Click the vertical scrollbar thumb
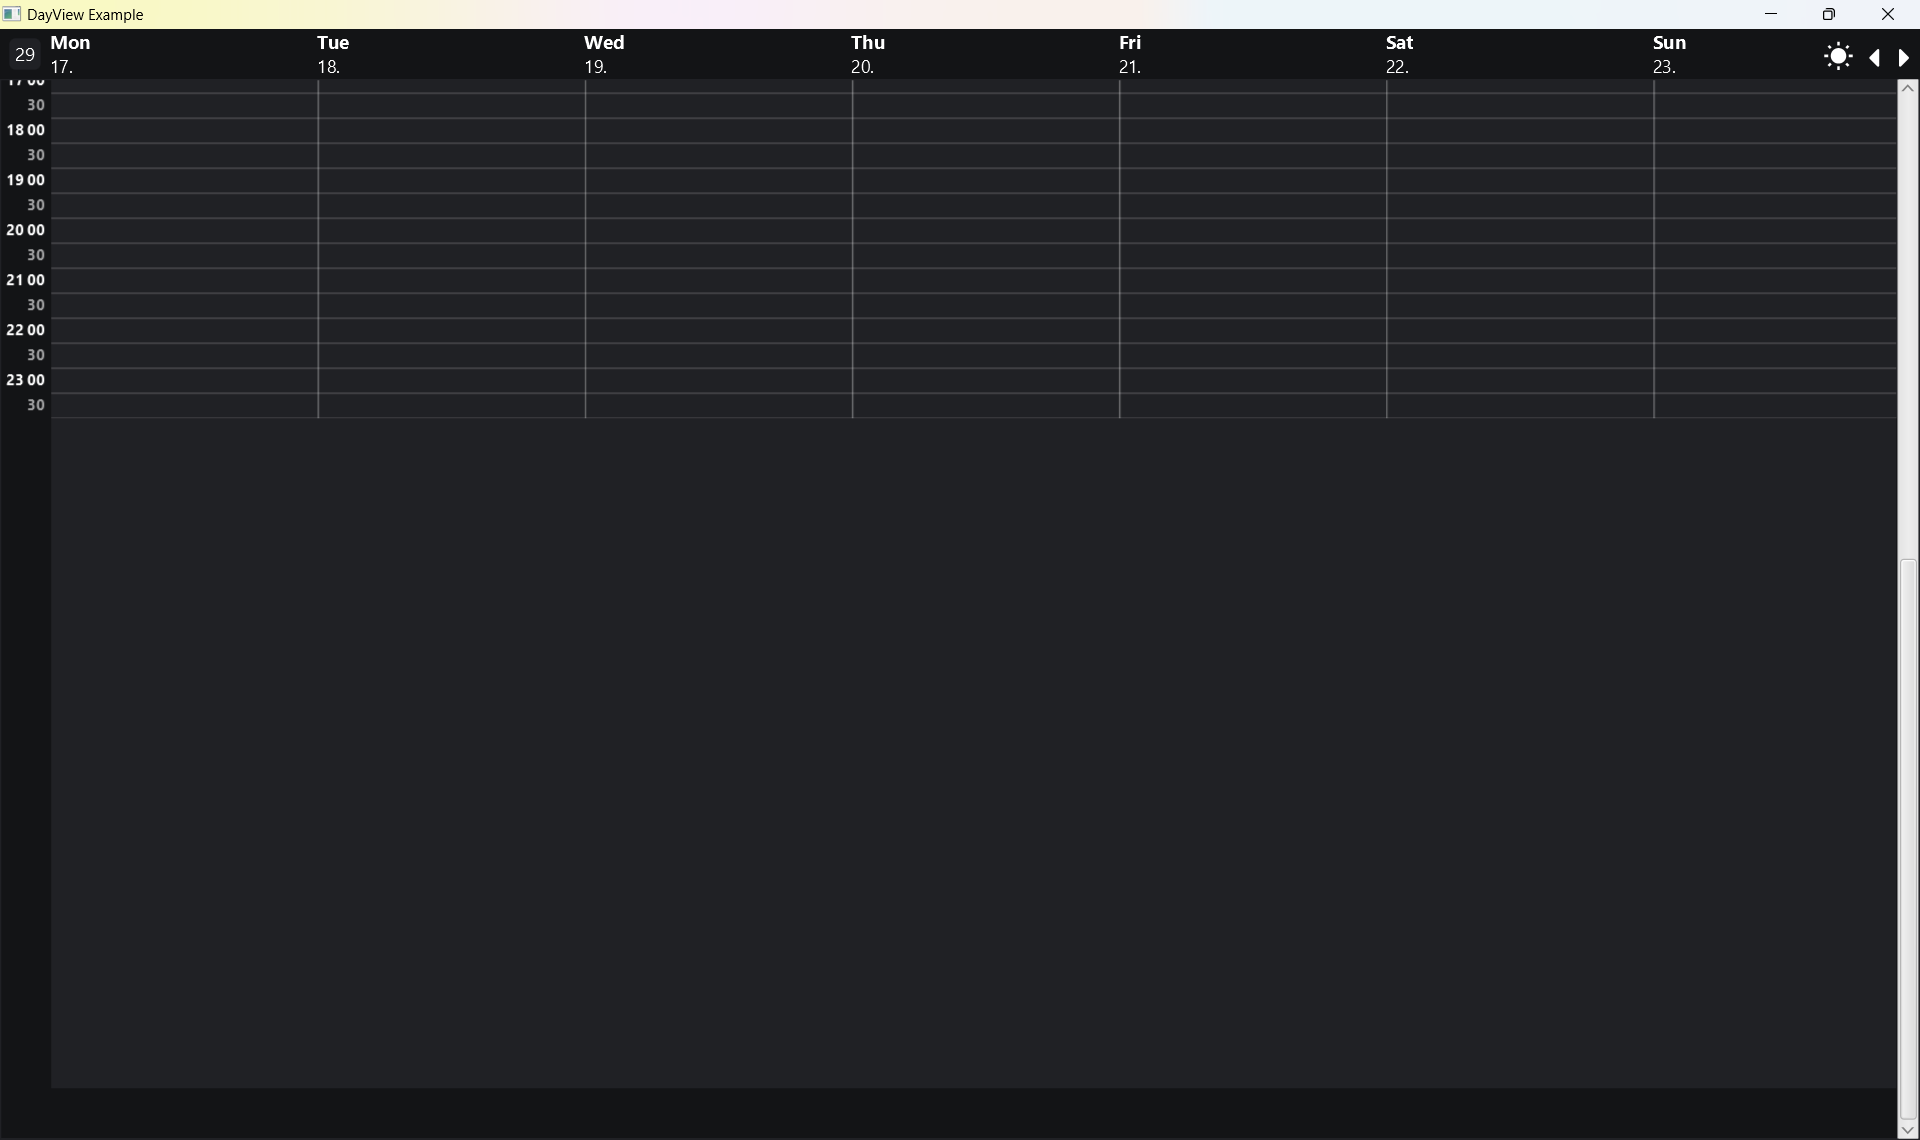1920x1140 pixels. tap(1908, 840)
